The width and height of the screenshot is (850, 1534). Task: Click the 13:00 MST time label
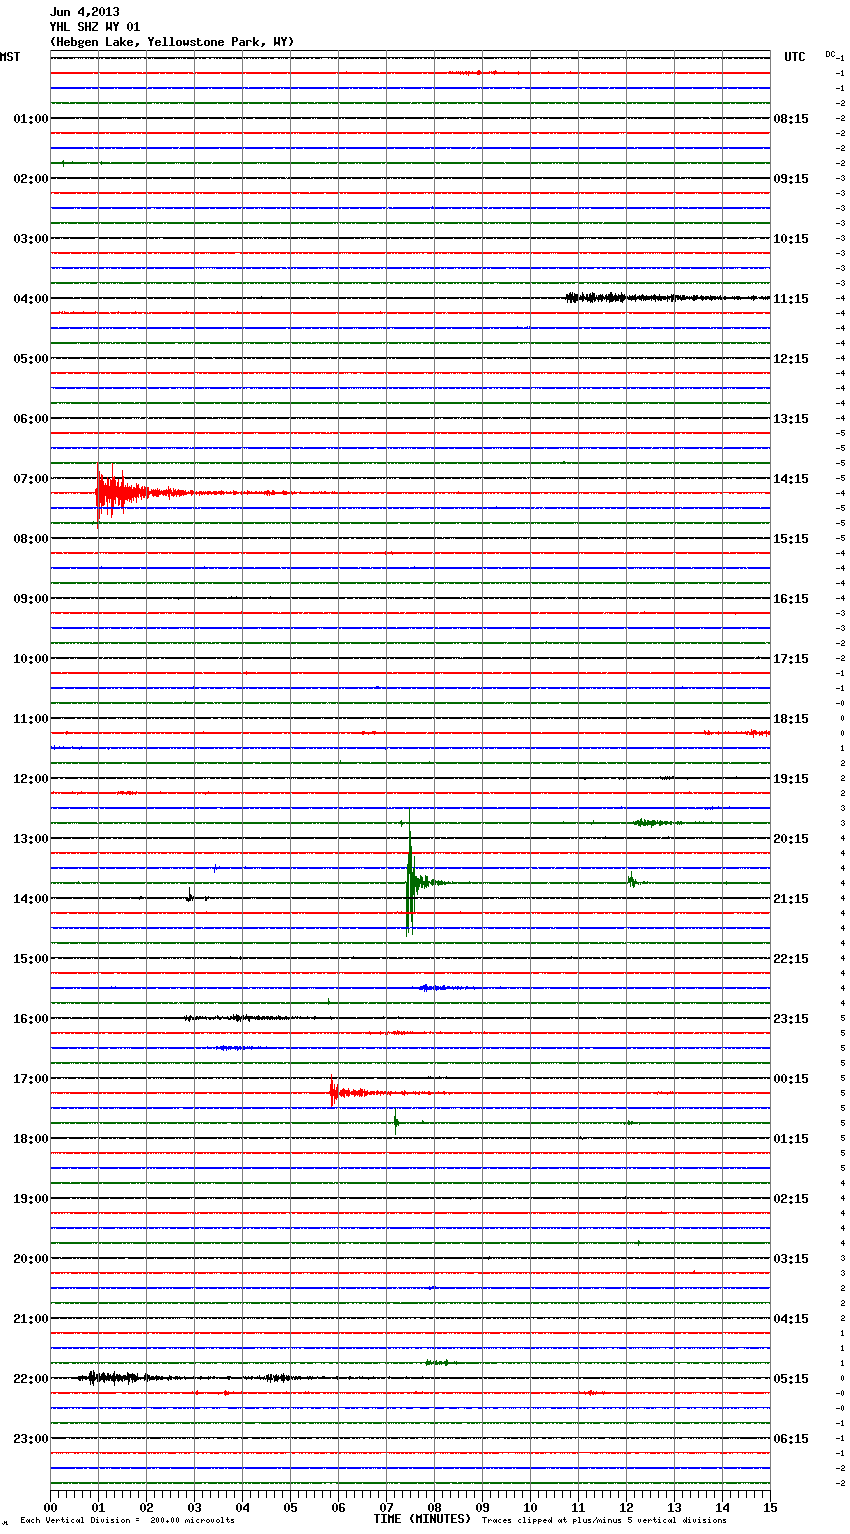[x=30, y=838]
